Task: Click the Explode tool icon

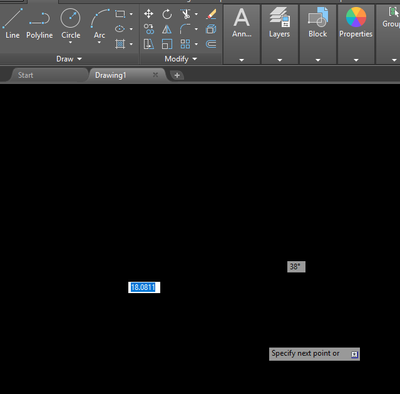Action: 211,29
